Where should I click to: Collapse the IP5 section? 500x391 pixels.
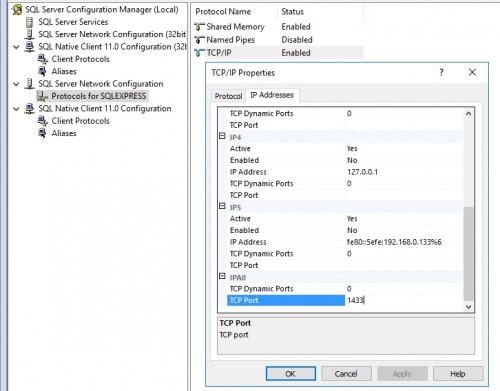222,206
